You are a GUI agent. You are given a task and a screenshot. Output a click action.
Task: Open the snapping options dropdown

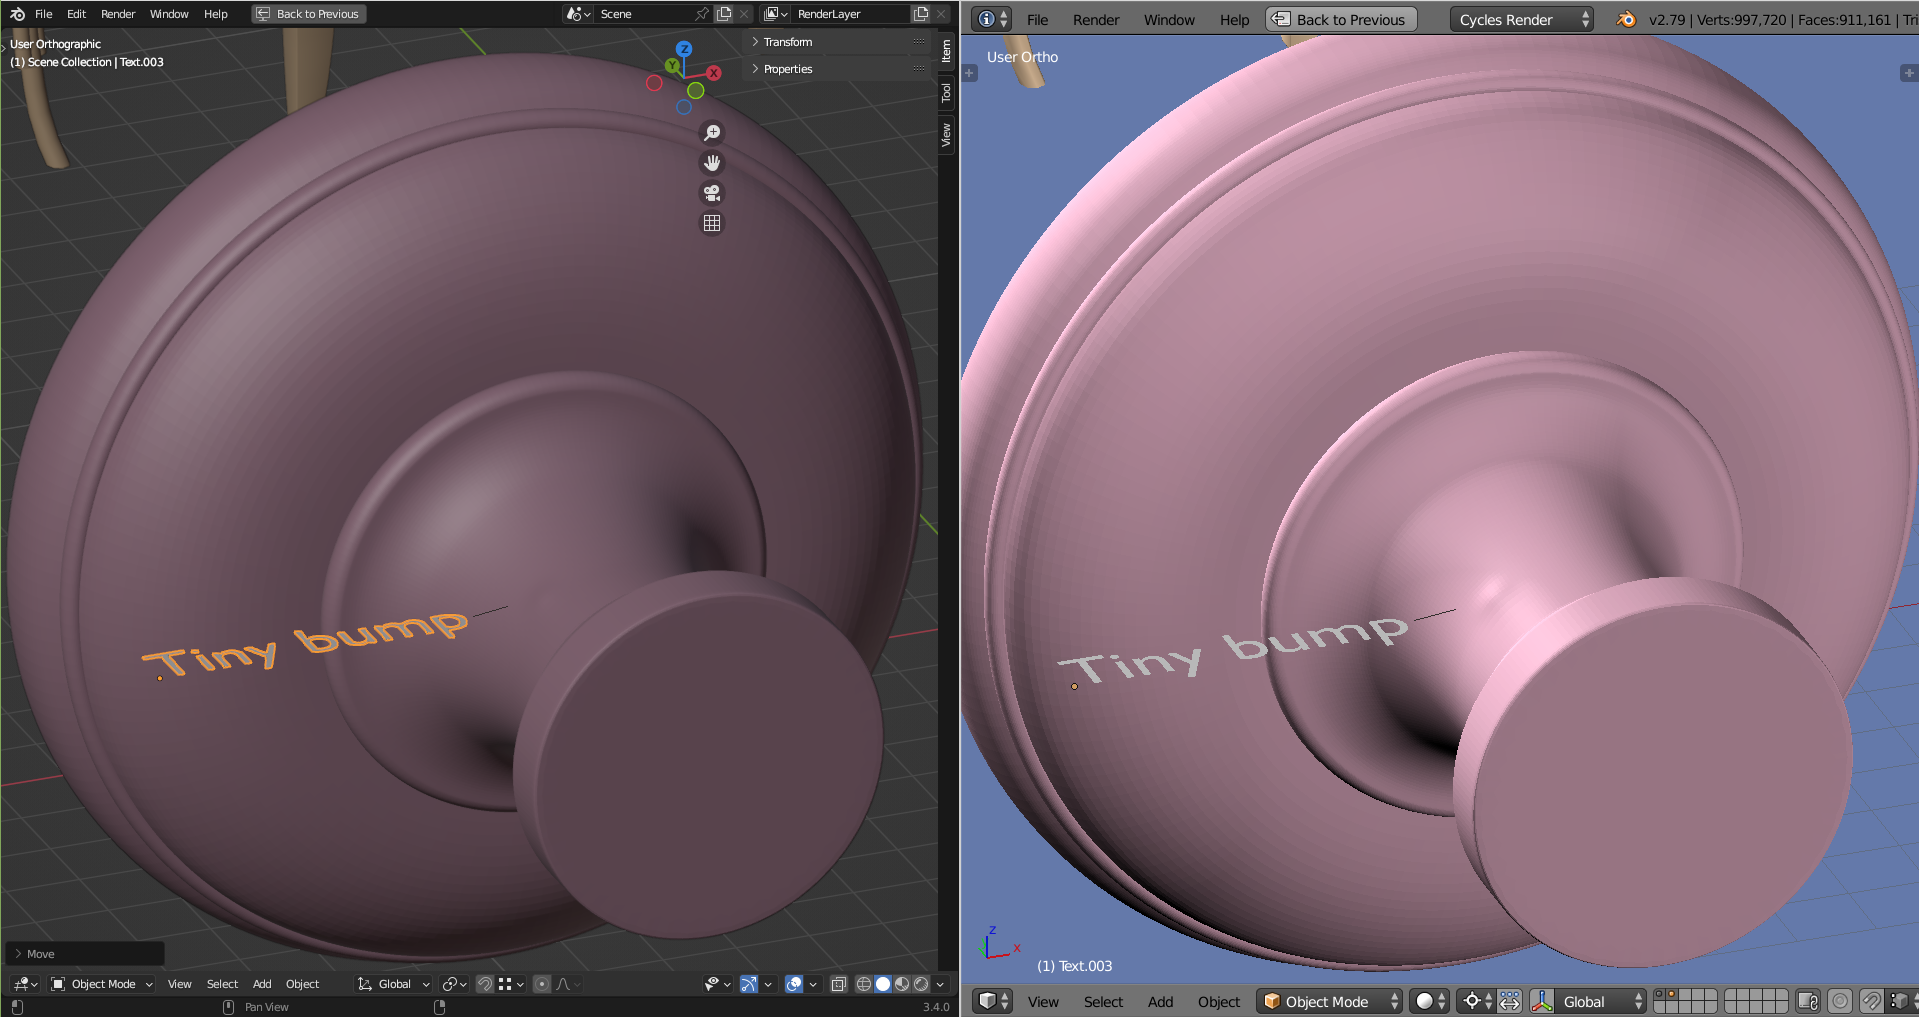click(511, 984)
